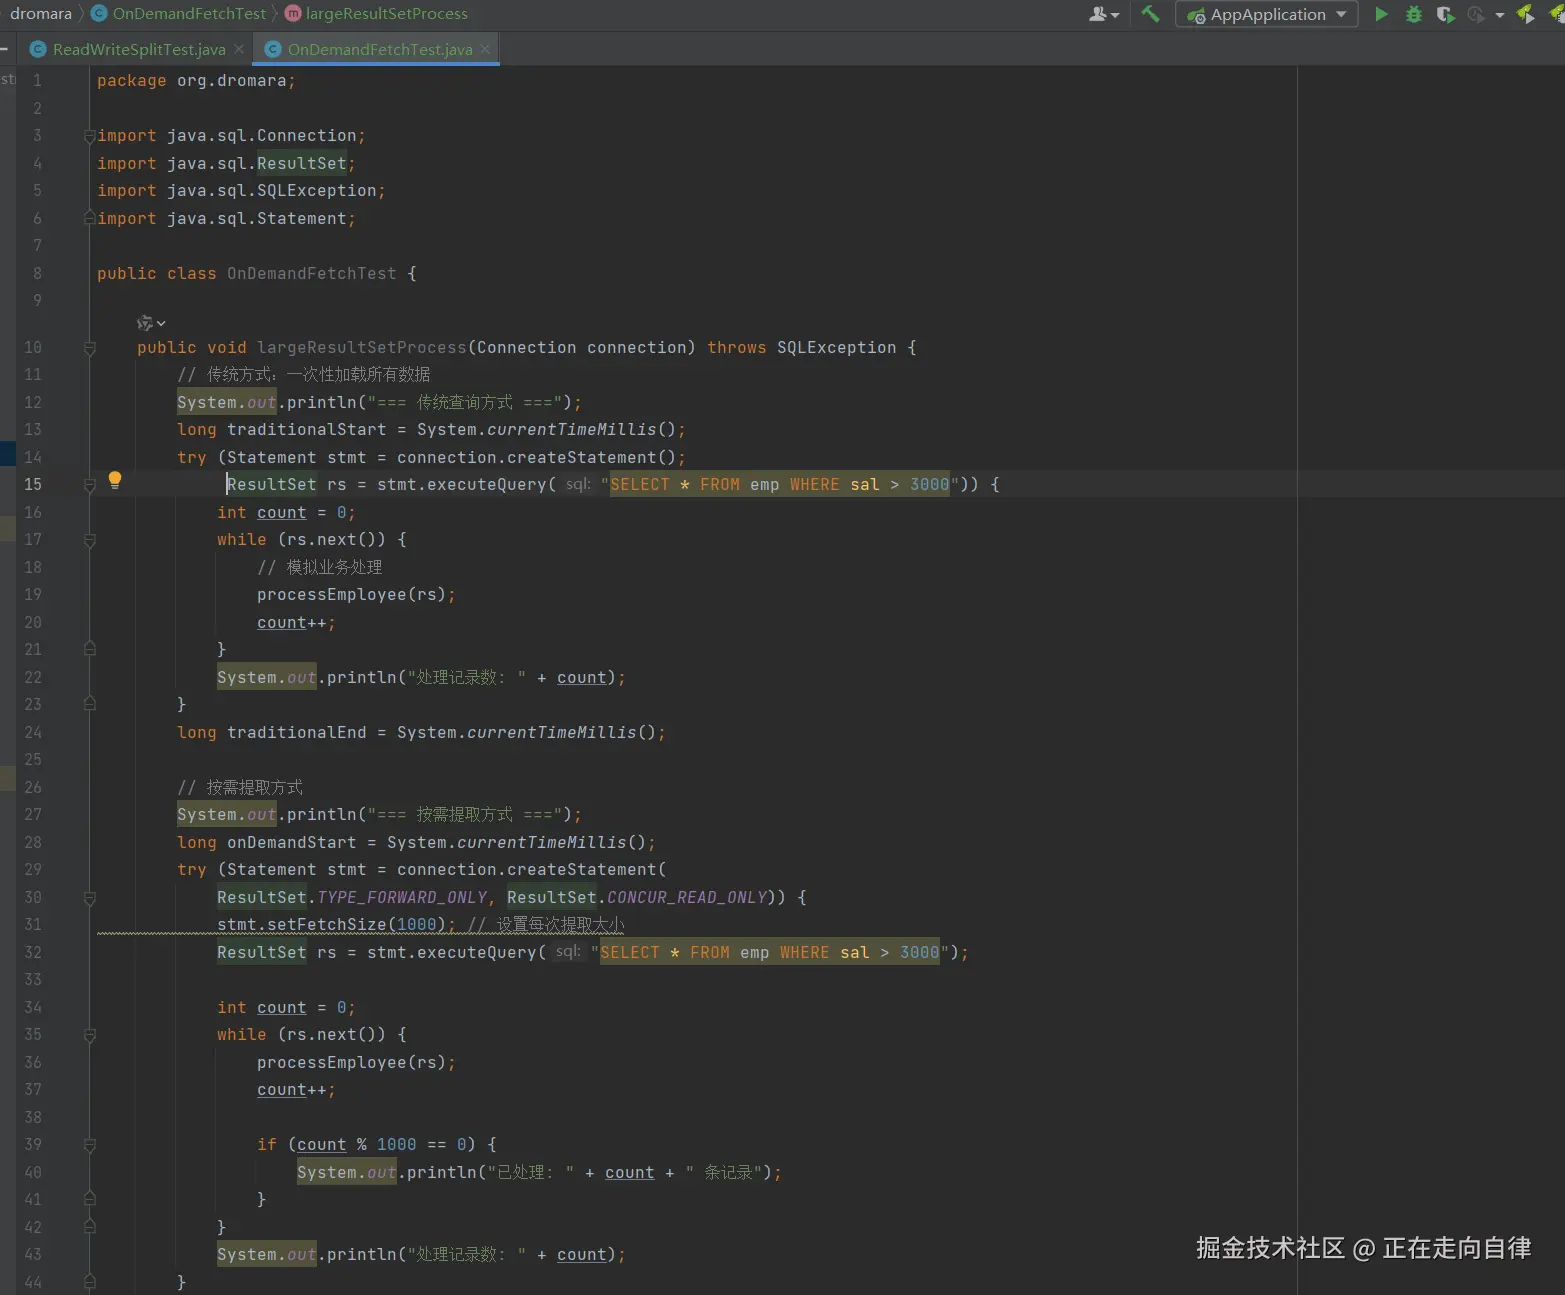Collapse the while loop fold at line 17
Image resolution: width=1565 pixels, height=1295 pixels.
click(89, 540)
